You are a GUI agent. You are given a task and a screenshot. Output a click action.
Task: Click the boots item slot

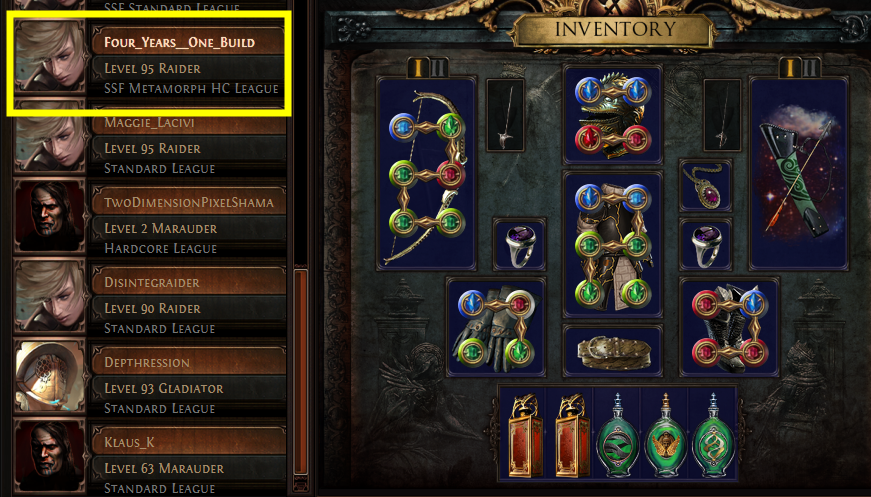point(729,328)
